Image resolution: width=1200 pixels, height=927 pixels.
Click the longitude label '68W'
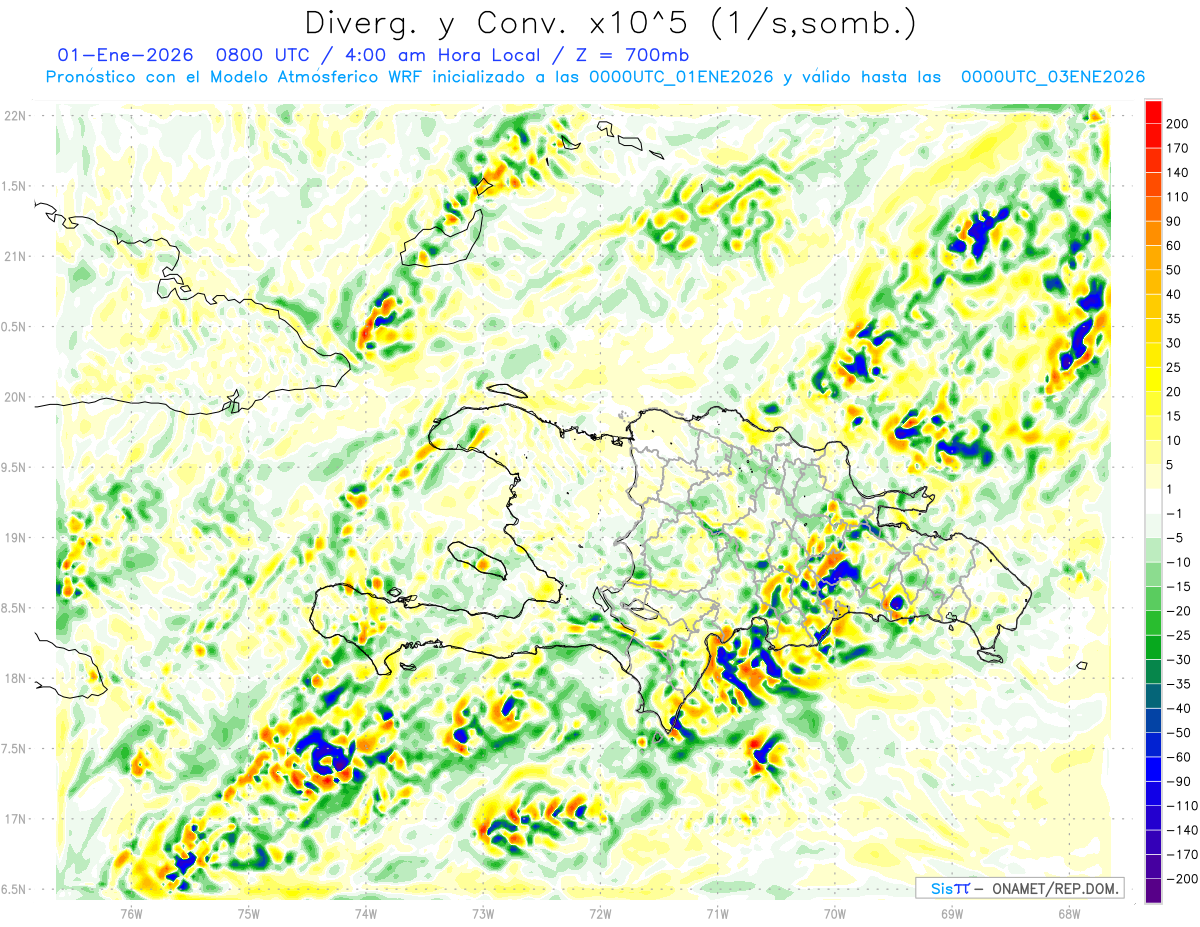click(x=1069, y=913)
